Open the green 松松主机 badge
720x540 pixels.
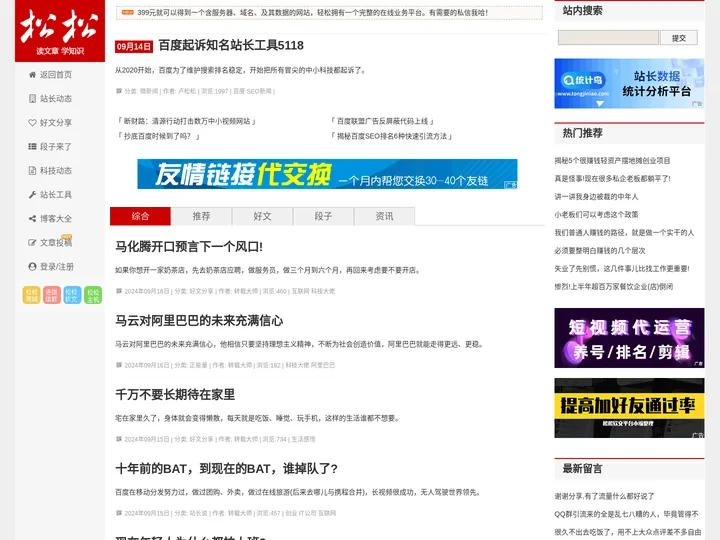tap(93, 295)
